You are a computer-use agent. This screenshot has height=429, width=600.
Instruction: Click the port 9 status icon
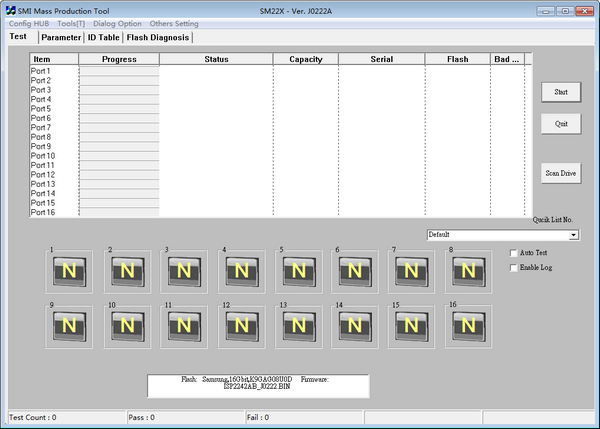coord(70,325)
